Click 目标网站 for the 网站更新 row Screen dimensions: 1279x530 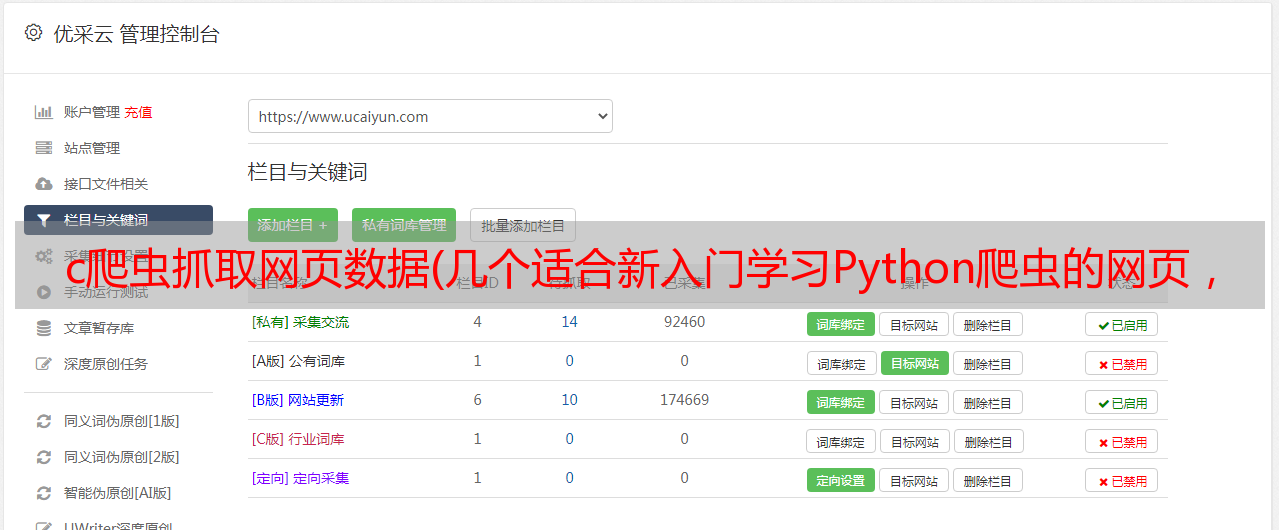(x=914, y=402)
